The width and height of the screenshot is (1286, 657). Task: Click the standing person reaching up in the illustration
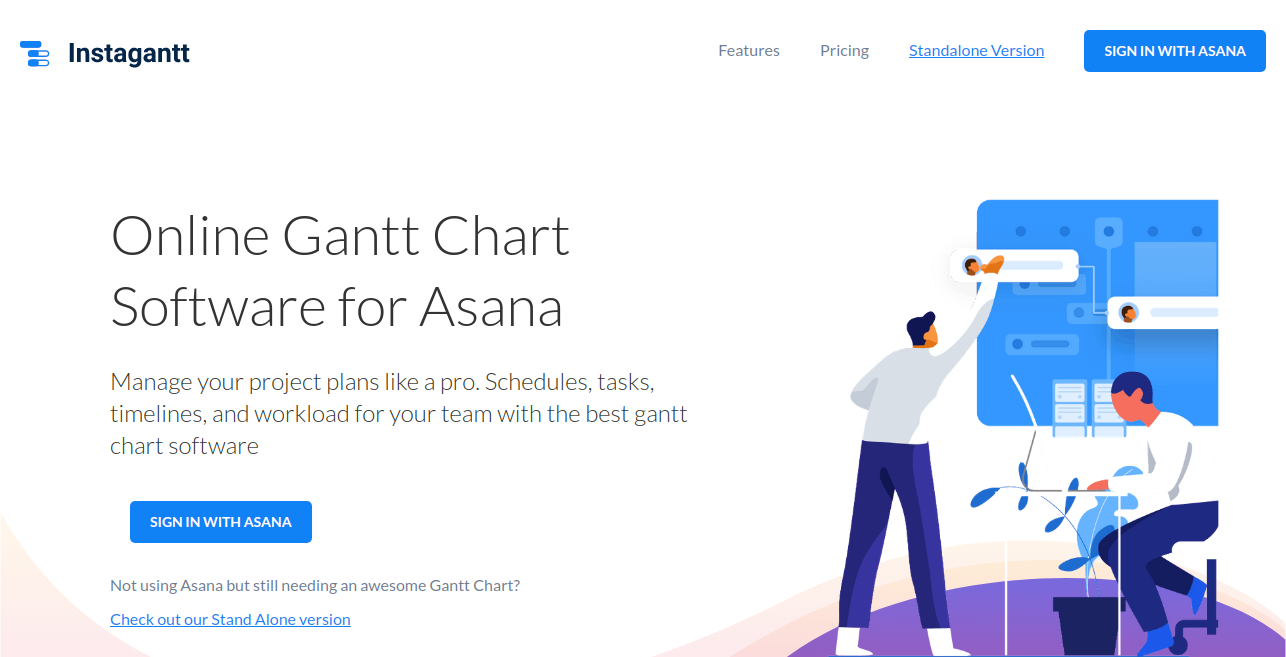click(x=895, y=470)
